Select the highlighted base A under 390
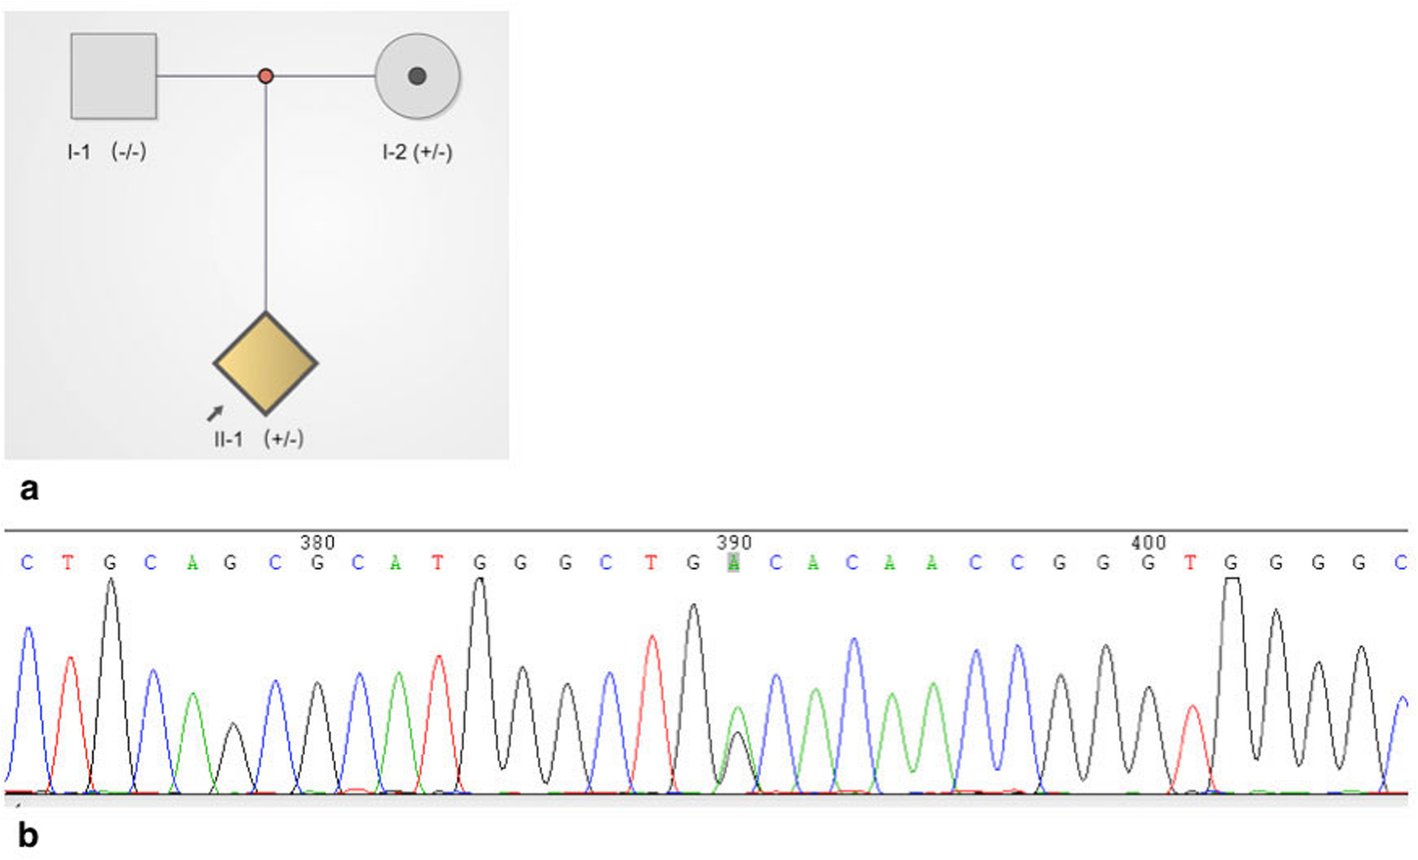The width and height of the screenshot is (1418, 860). click(734, 563)
